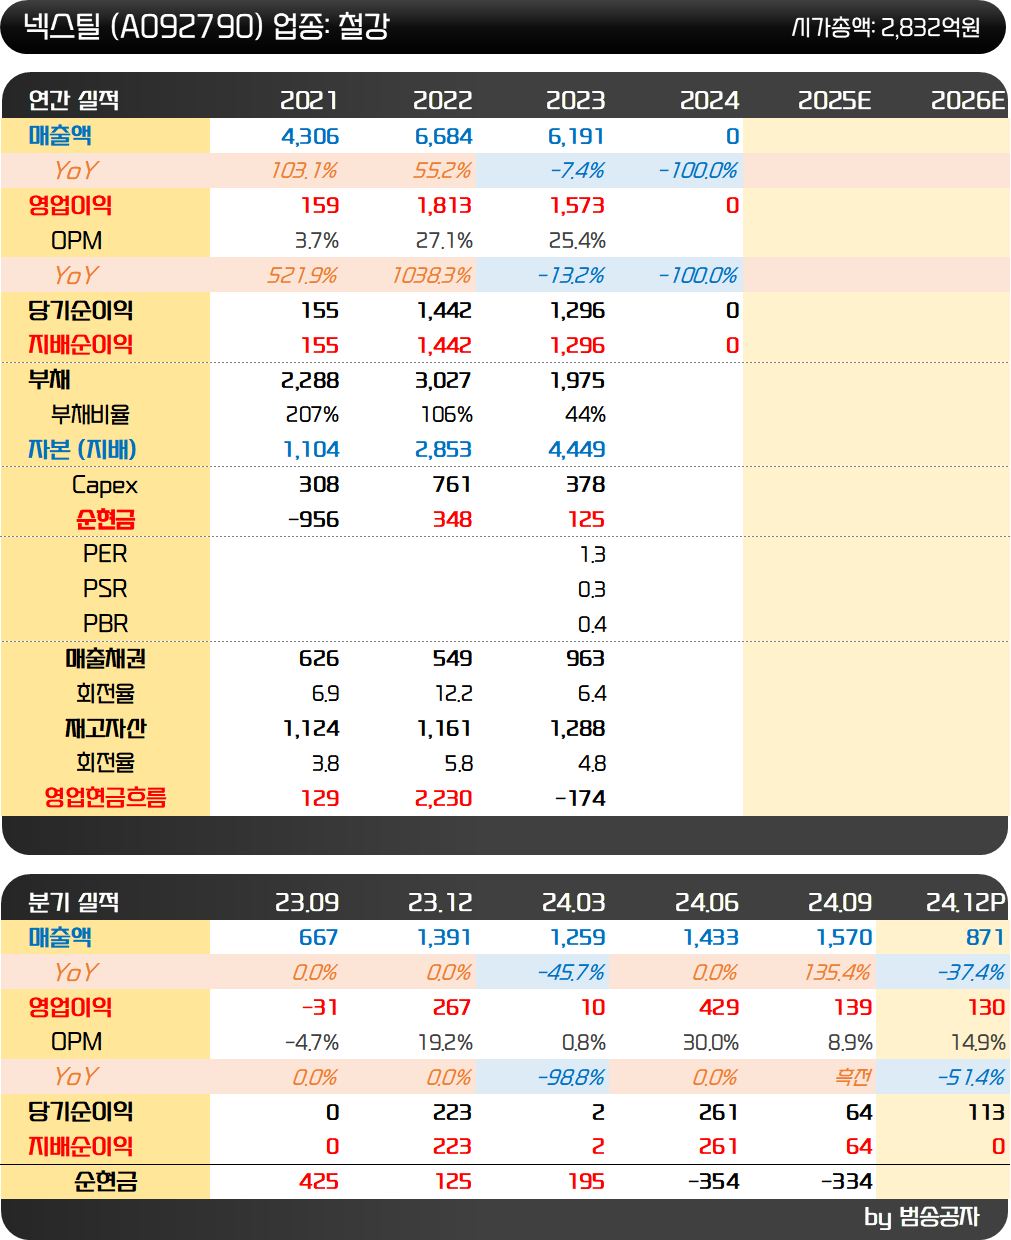This screenshot has width=1011, height=1240.
Task: Click the '연간 실적' table header
Action: 74,100
